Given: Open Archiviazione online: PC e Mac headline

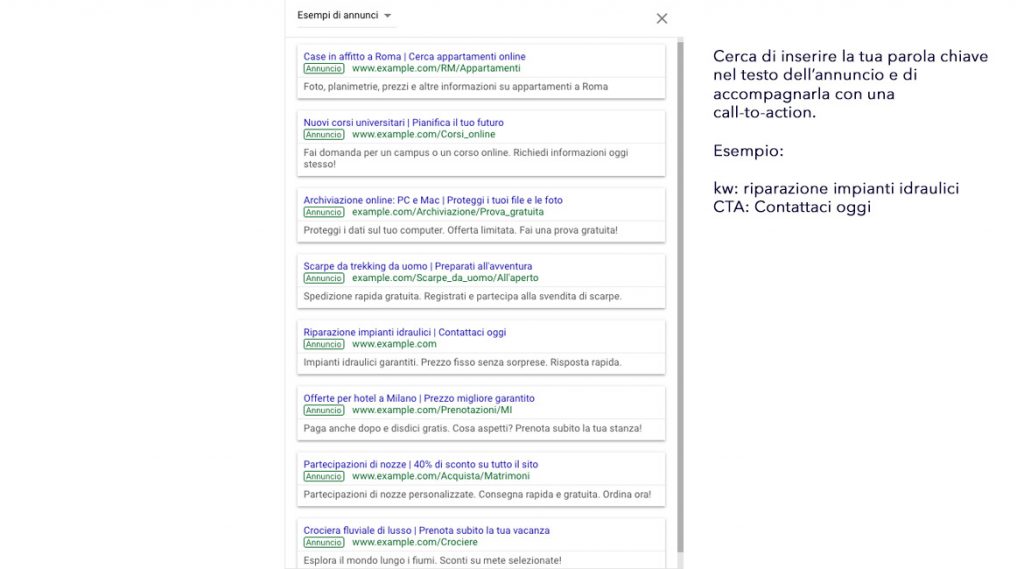Looking at the screenshot, I should click(432, 201).
